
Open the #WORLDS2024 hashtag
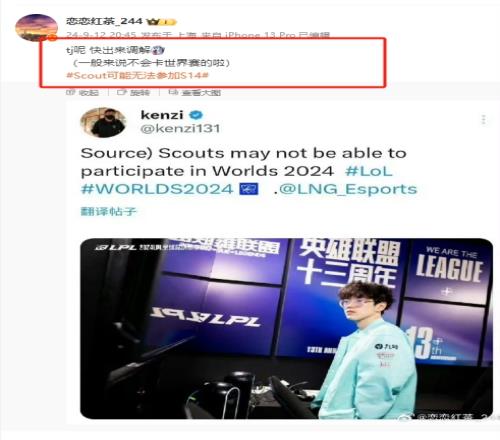coord(157,189)
